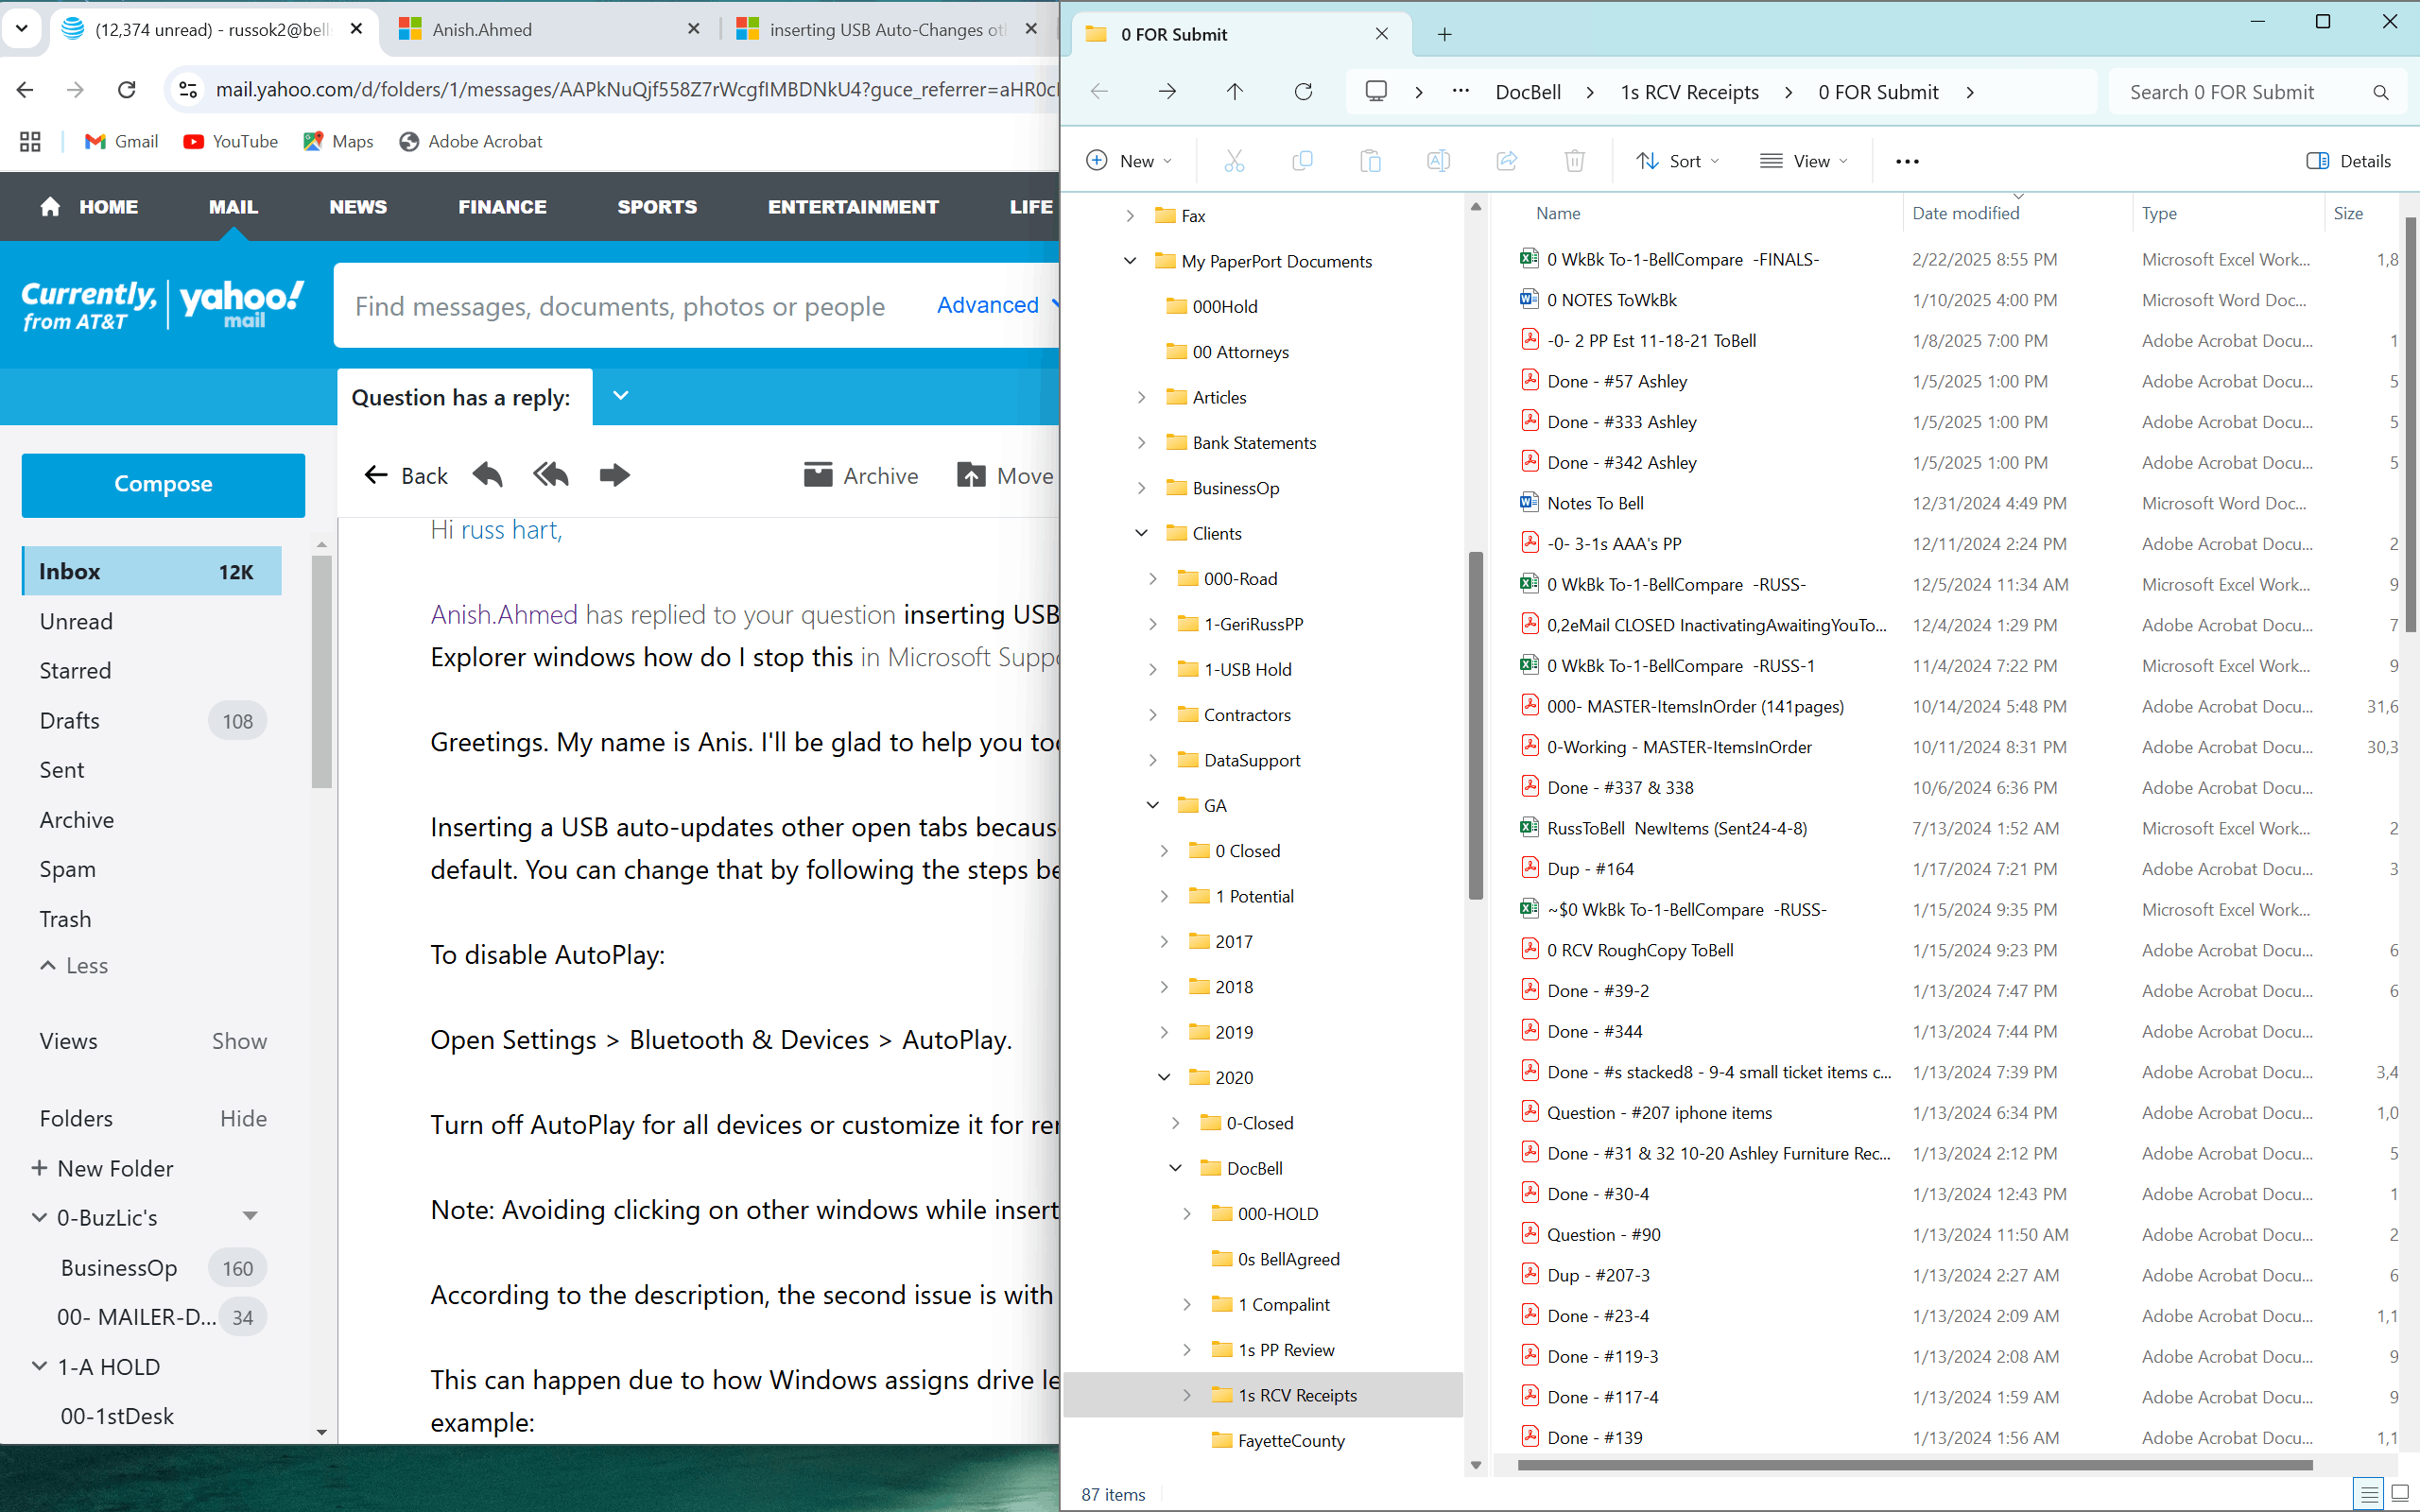Click the Advanced search link
Image resolution: width=2420 pixels, height=1512 pixels.
987,305
